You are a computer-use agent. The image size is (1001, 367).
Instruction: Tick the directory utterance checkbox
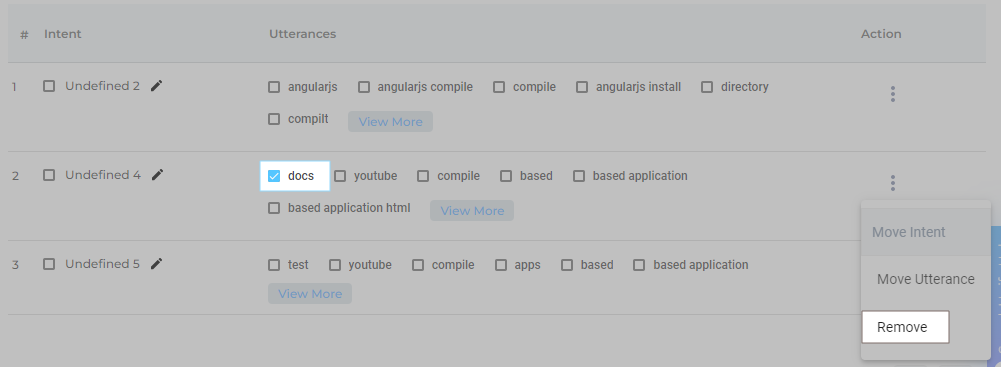707,87
